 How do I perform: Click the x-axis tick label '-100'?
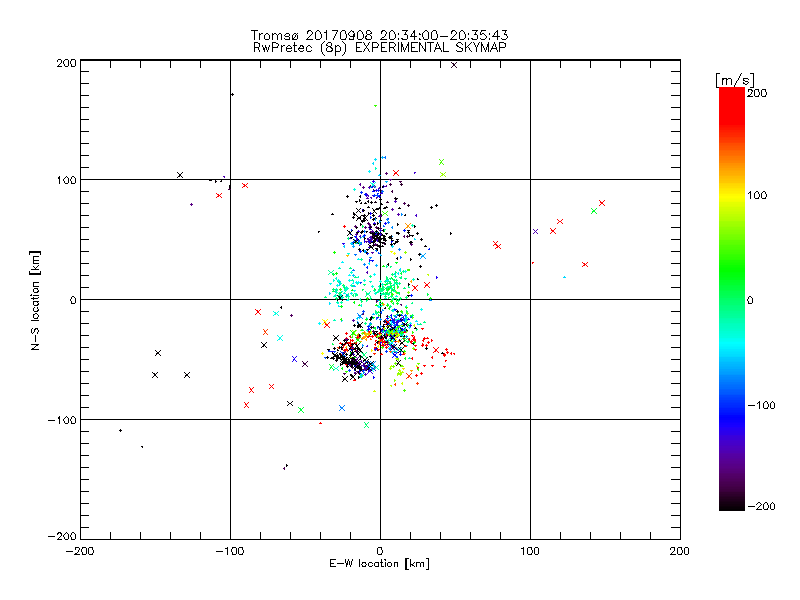[230, 551]
